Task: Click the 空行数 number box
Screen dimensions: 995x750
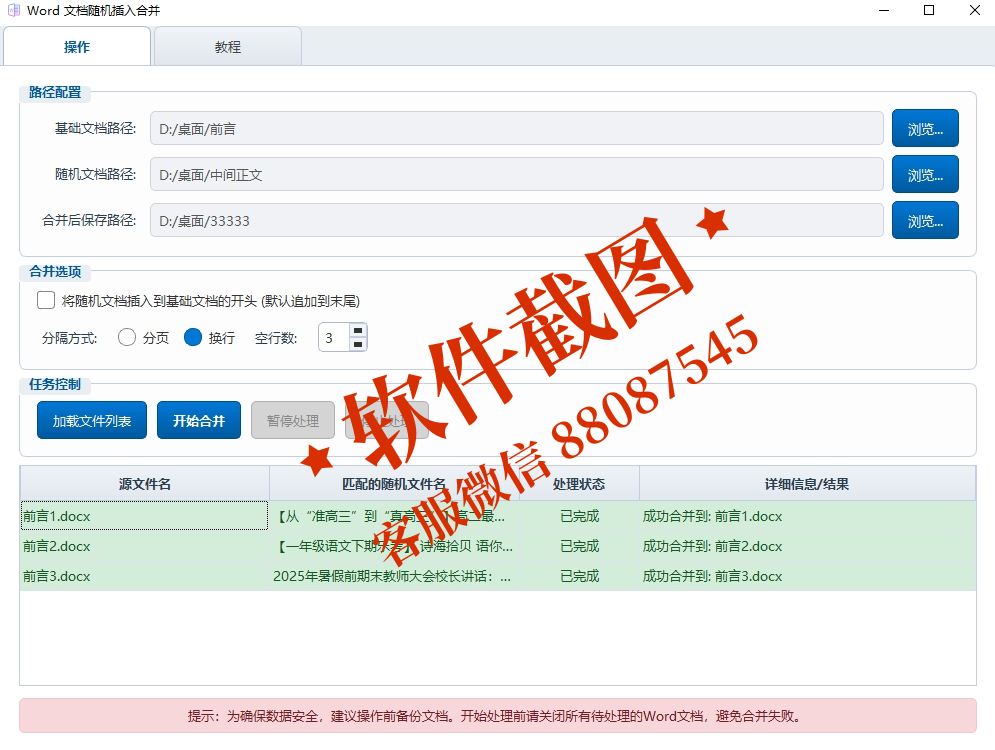Action: point(333,338)
